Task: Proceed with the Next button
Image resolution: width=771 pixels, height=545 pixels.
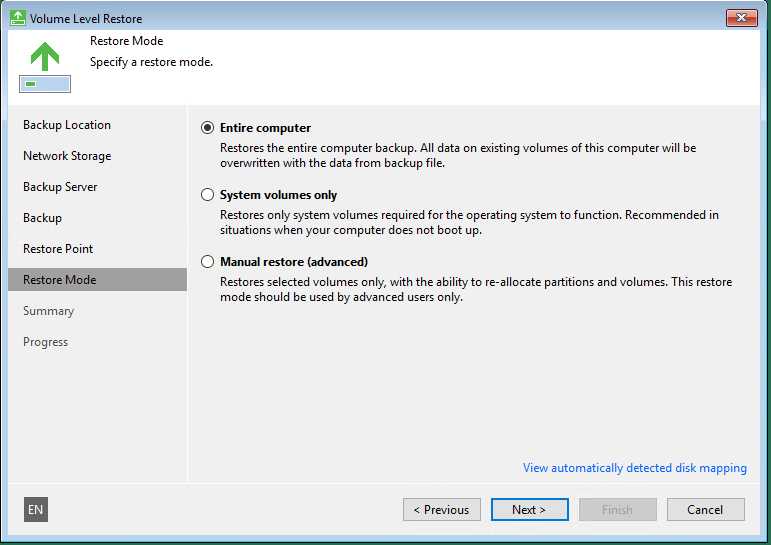Action: tap(530, 510)
